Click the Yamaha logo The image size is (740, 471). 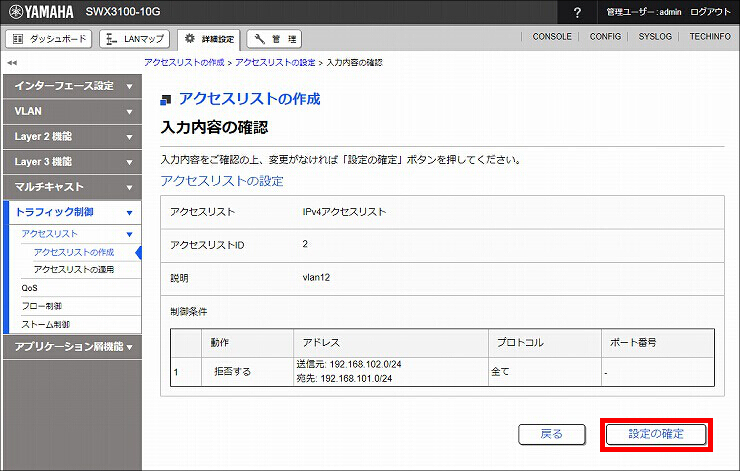pyautogui.click(x=41, y=12)
